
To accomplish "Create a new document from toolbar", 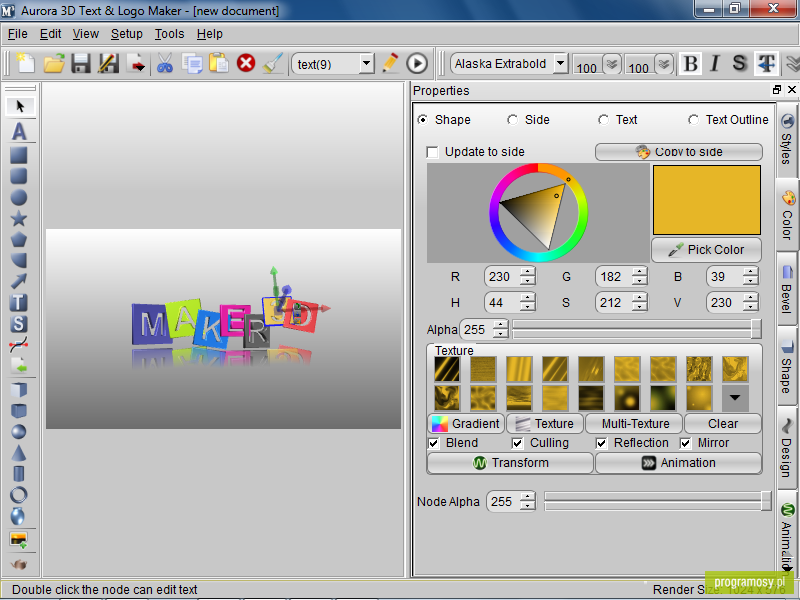I will click(x=25, y=64).
